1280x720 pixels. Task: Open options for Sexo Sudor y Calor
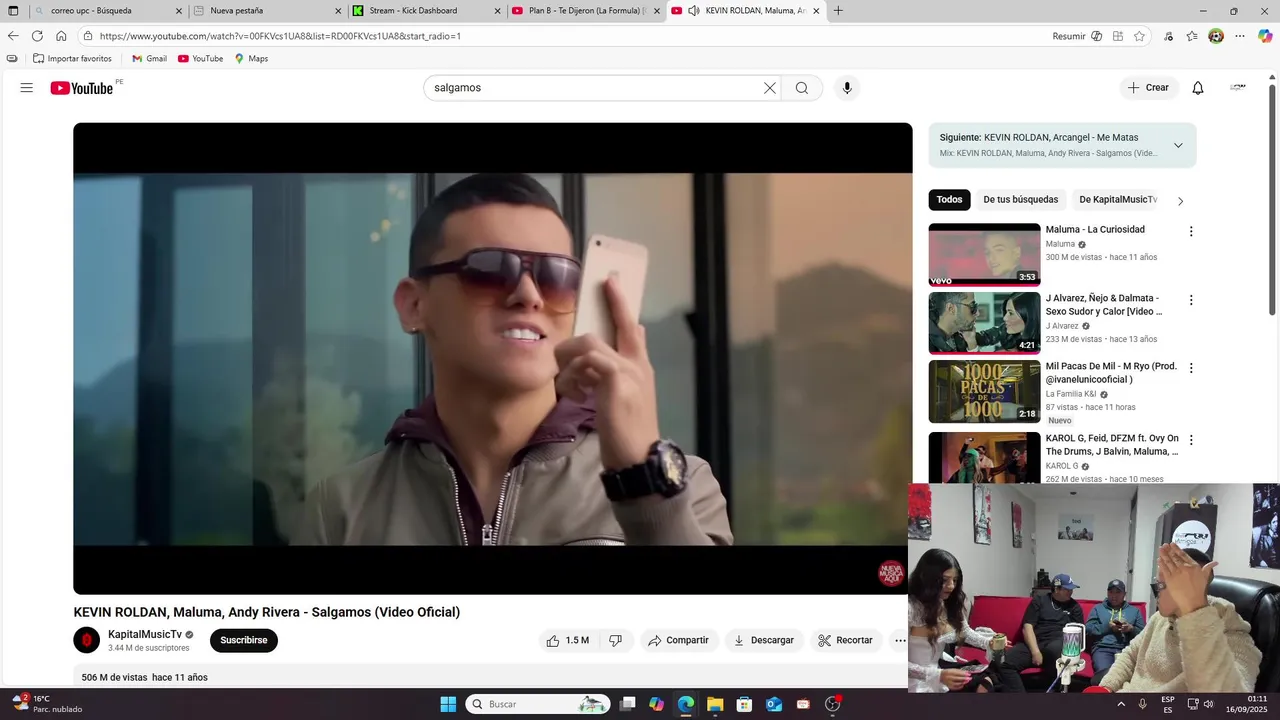click(x=1190, y=300)
